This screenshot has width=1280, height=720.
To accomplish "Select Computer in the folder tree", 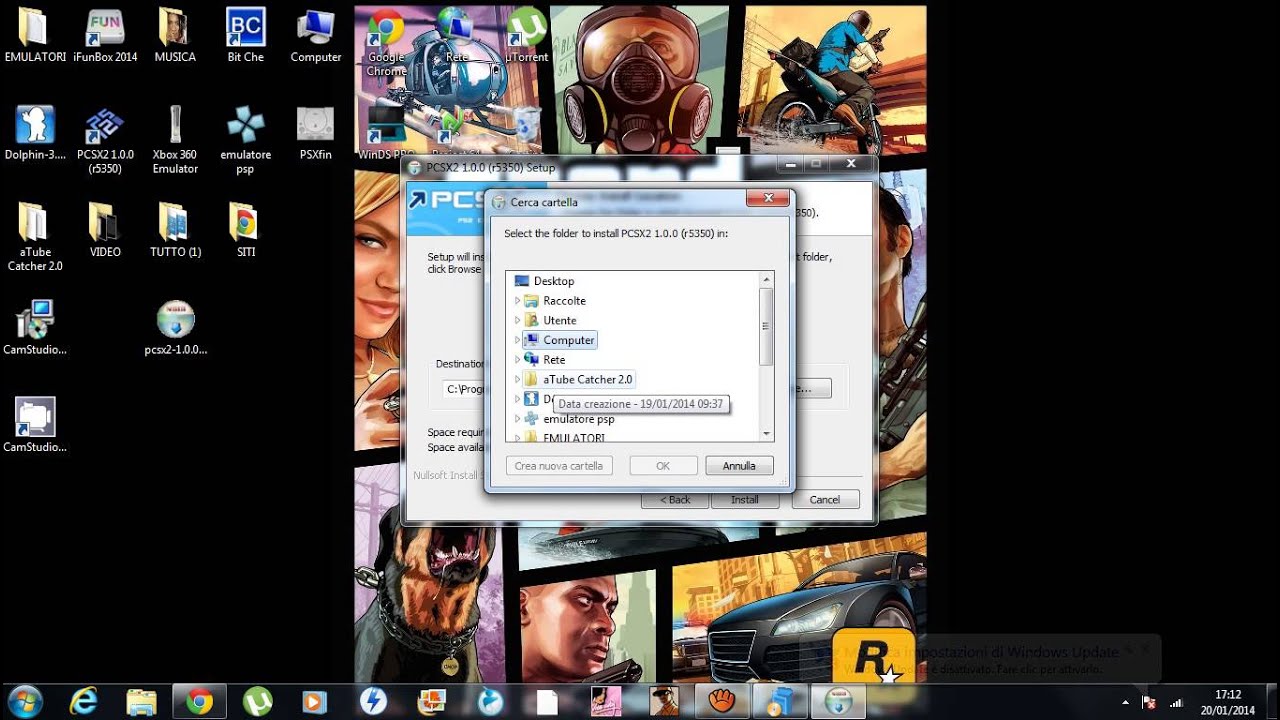I will tap(569, 340).
